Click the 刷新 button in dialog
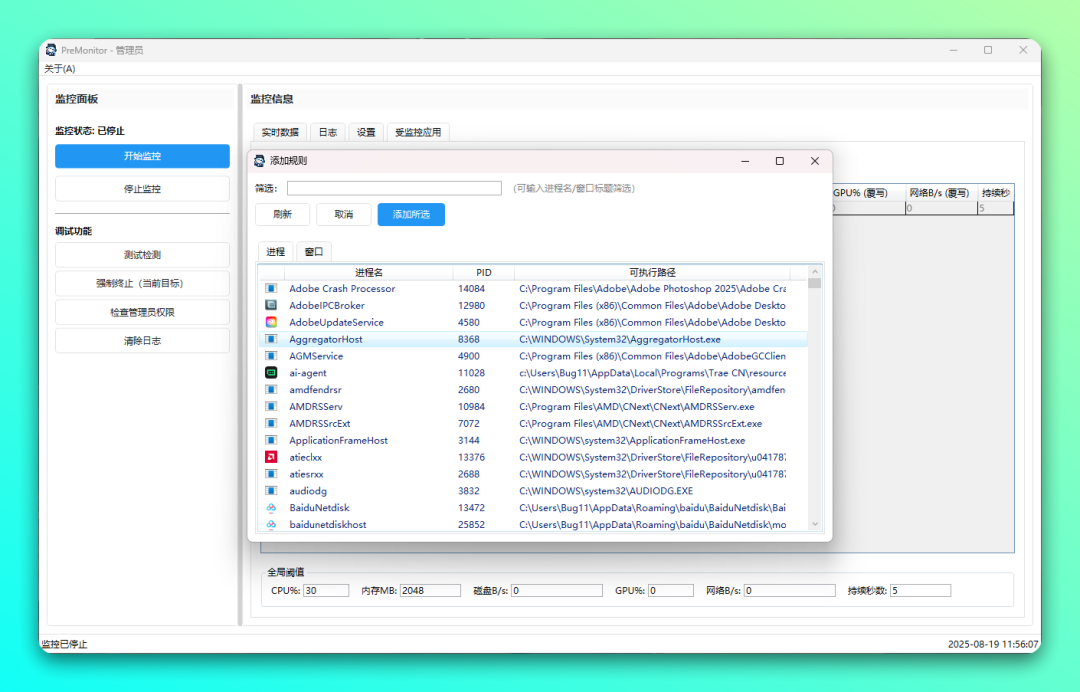This screenshot has width=1080, height=692. 282,214
